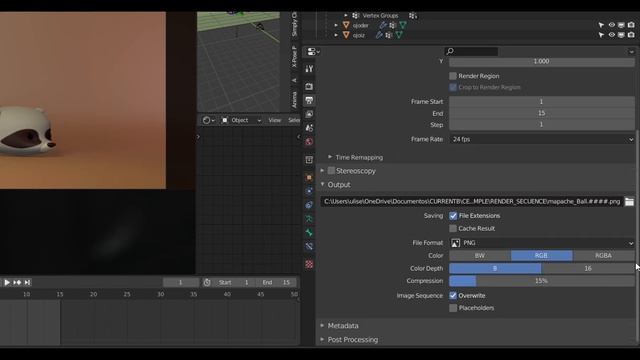
Task: Enable the Stereoscopy checkbox
Action: [x=331, y=171]
